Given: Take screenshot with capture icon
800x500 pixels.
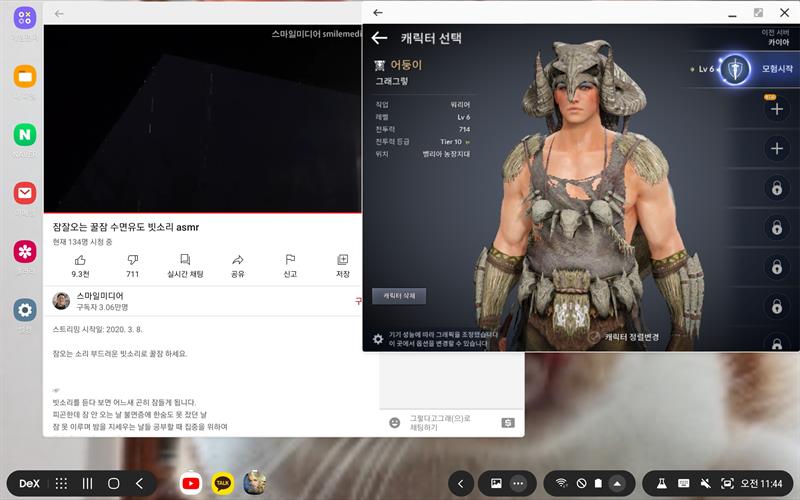Looking at the screenshot, I should [727, 483].
